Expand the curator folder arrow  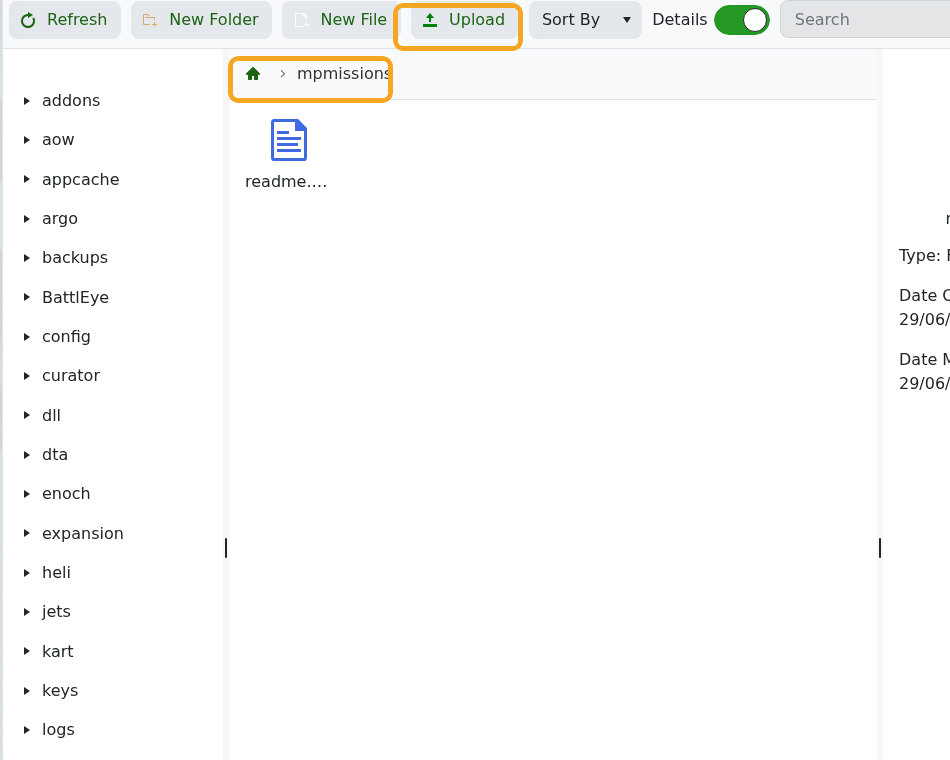pos(27,376)
